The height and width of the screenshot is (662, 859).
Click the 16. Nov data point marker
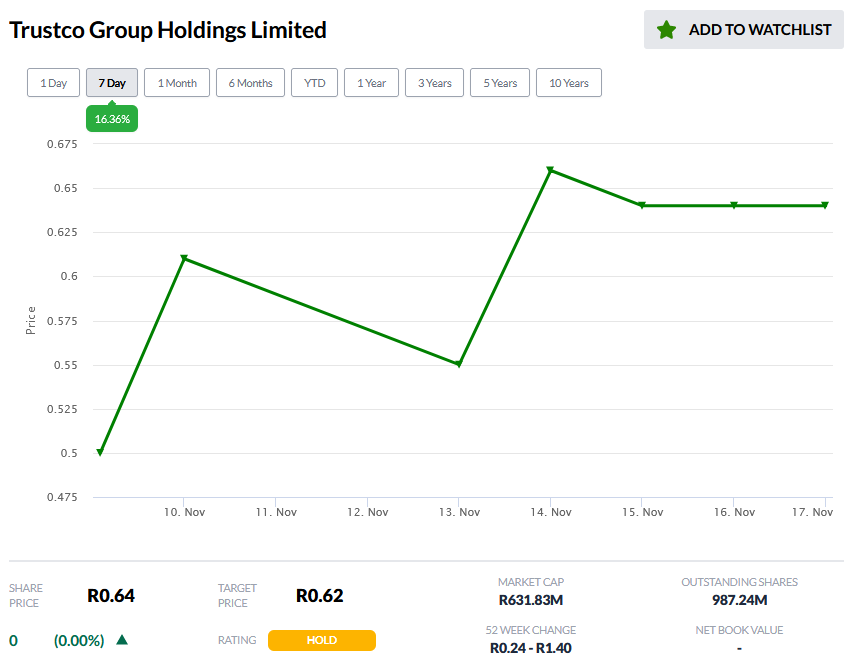[x=734, y=206]
